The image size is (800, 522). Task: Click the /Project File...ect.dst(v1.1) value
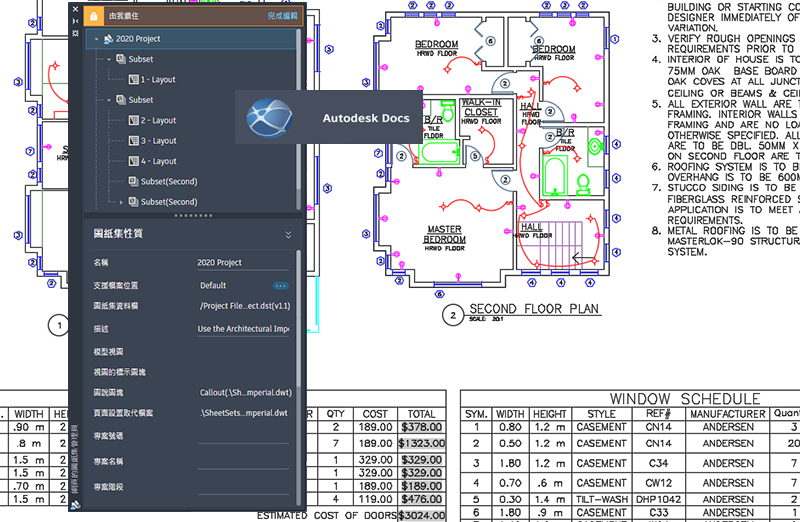point(245,306)
